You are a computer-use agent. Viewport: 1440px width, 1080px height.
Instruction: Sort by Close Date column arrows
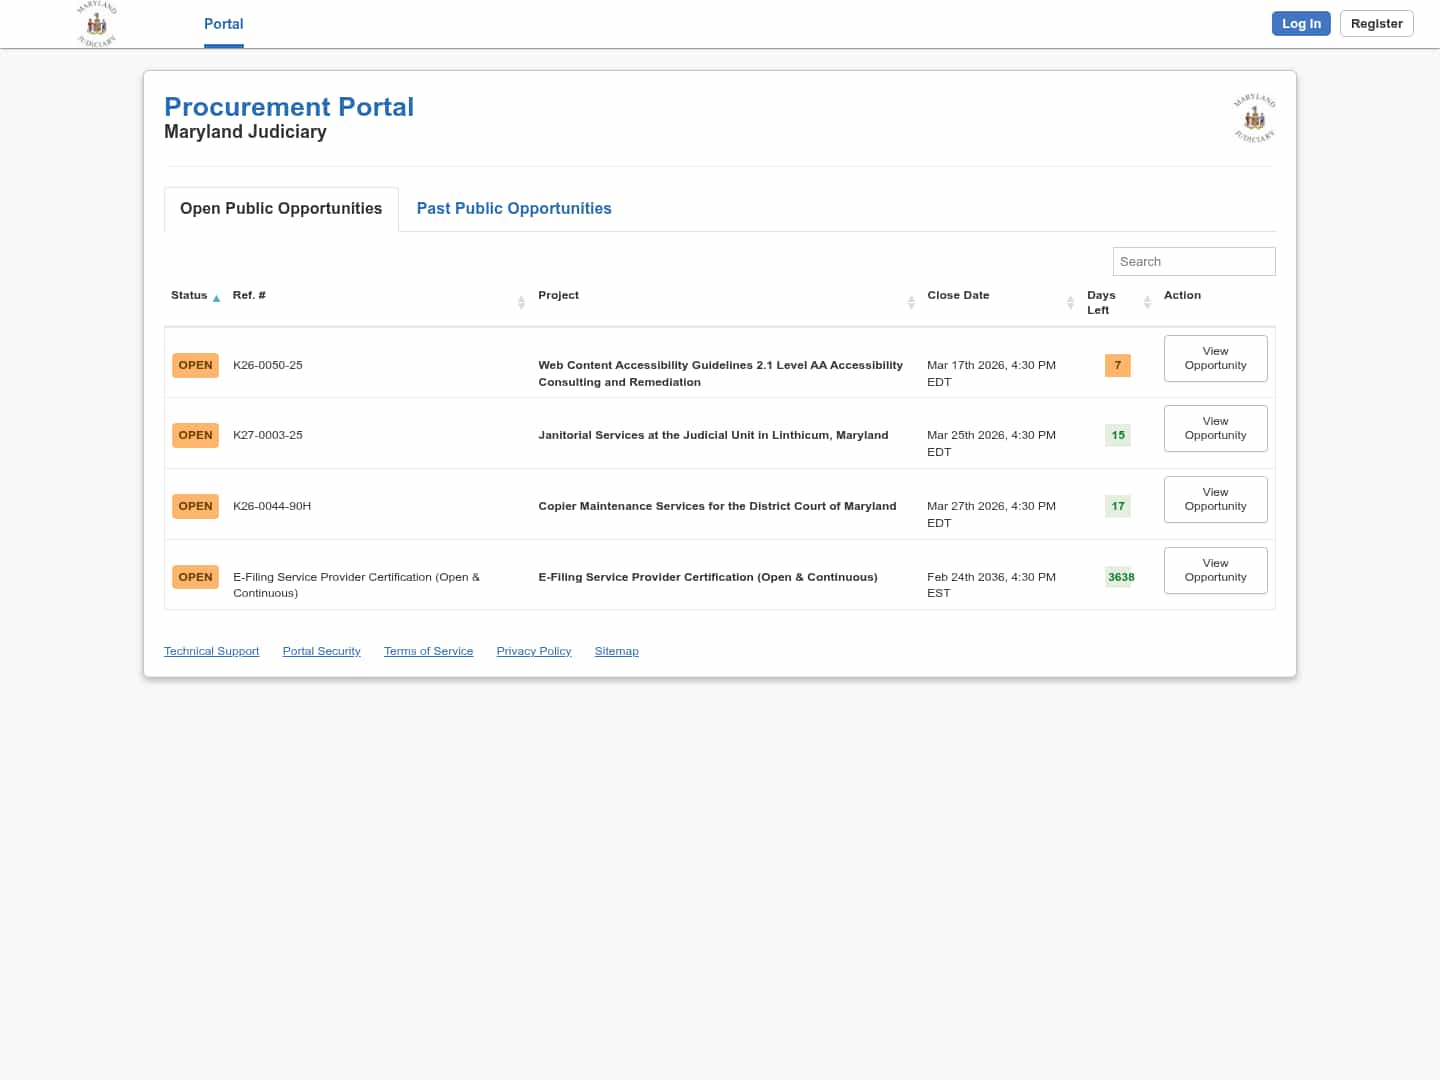pos(1070,302)
